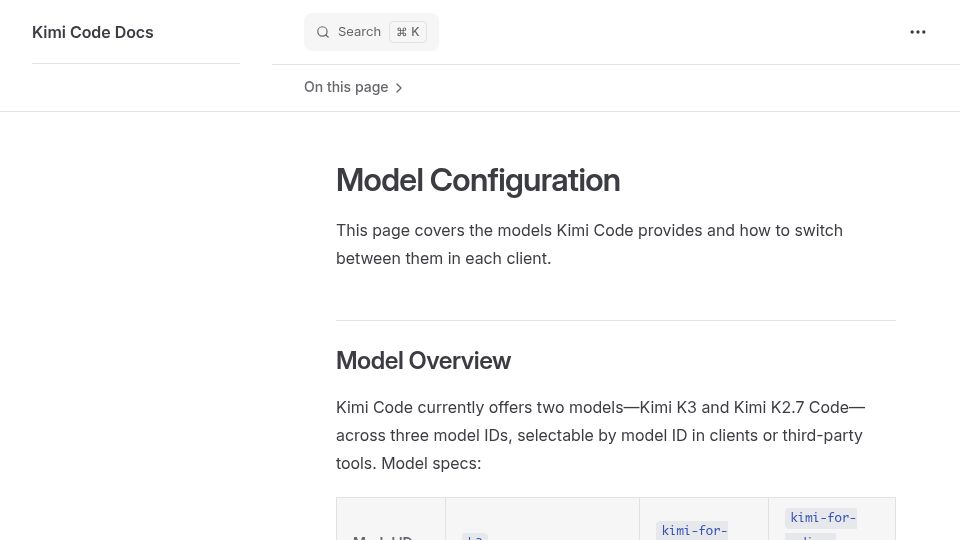Viewport: 960px width, 540px height.
Task: Open the three-dots more menu
Action: [x=918, y=32]
